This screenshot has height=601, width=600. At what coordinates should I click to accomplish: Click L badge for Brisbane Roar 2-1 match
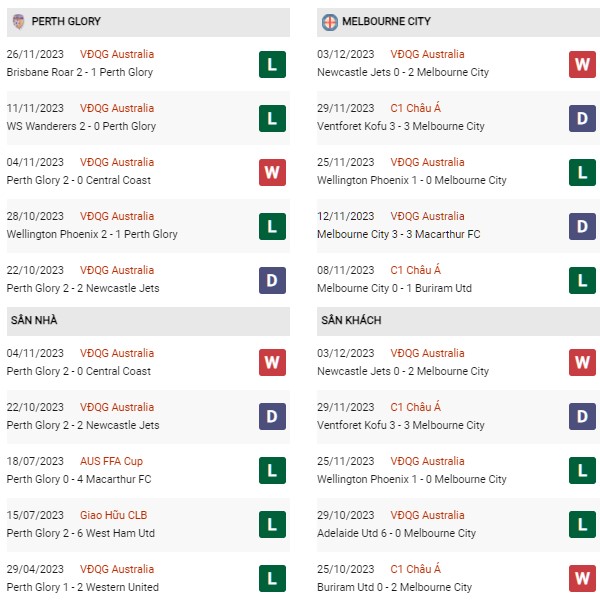[x=272, y=64]
